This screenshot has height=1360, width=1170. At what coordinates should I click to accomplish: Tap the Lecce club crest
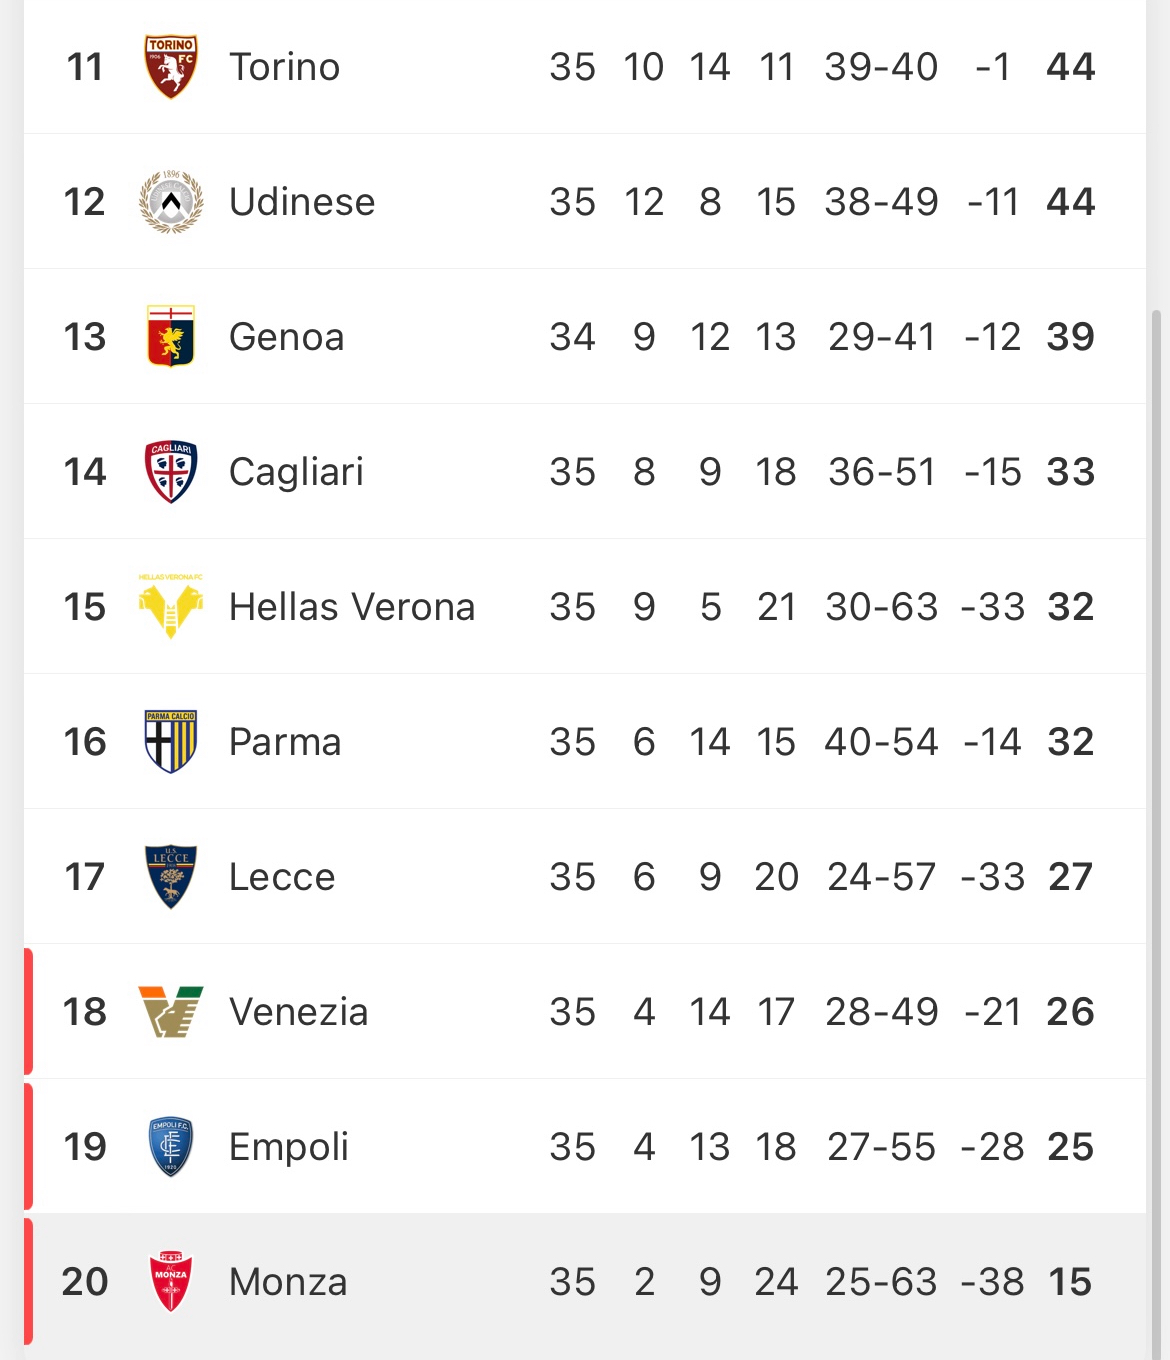[171, 876]
